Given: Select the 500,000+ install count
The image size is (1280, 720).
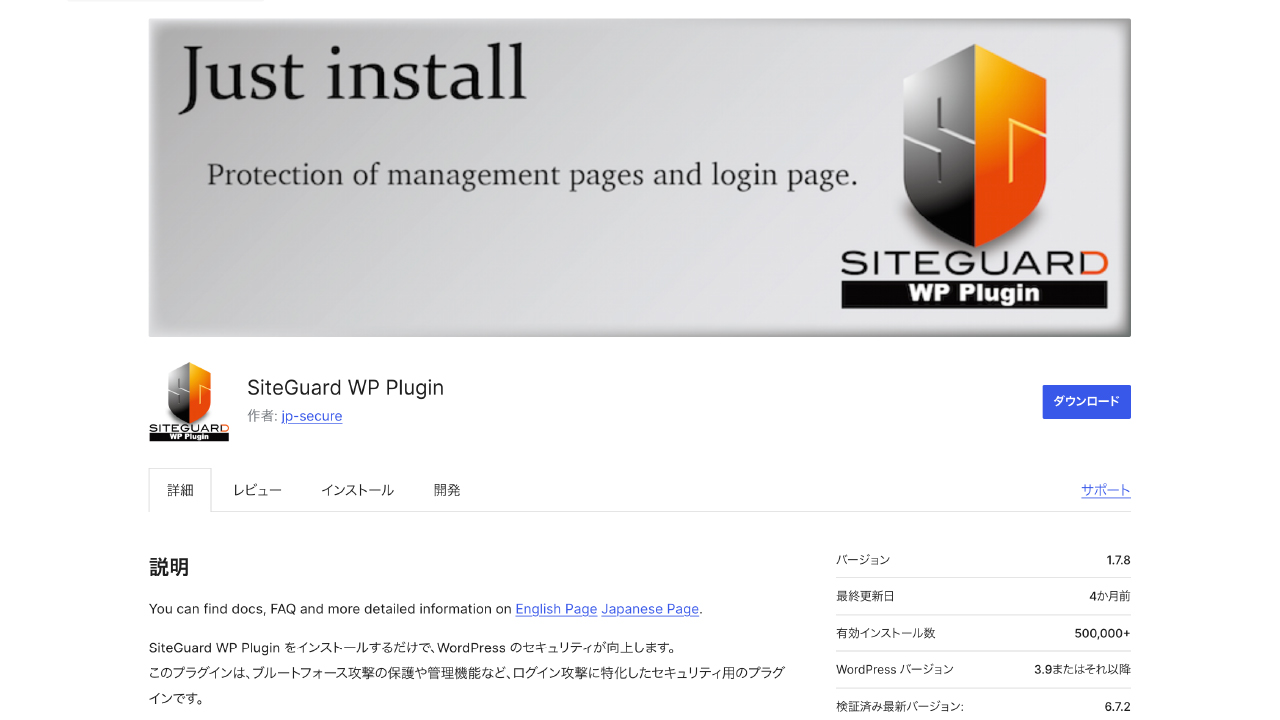Looking at the screenshot, I should (x=1103, y=633).
